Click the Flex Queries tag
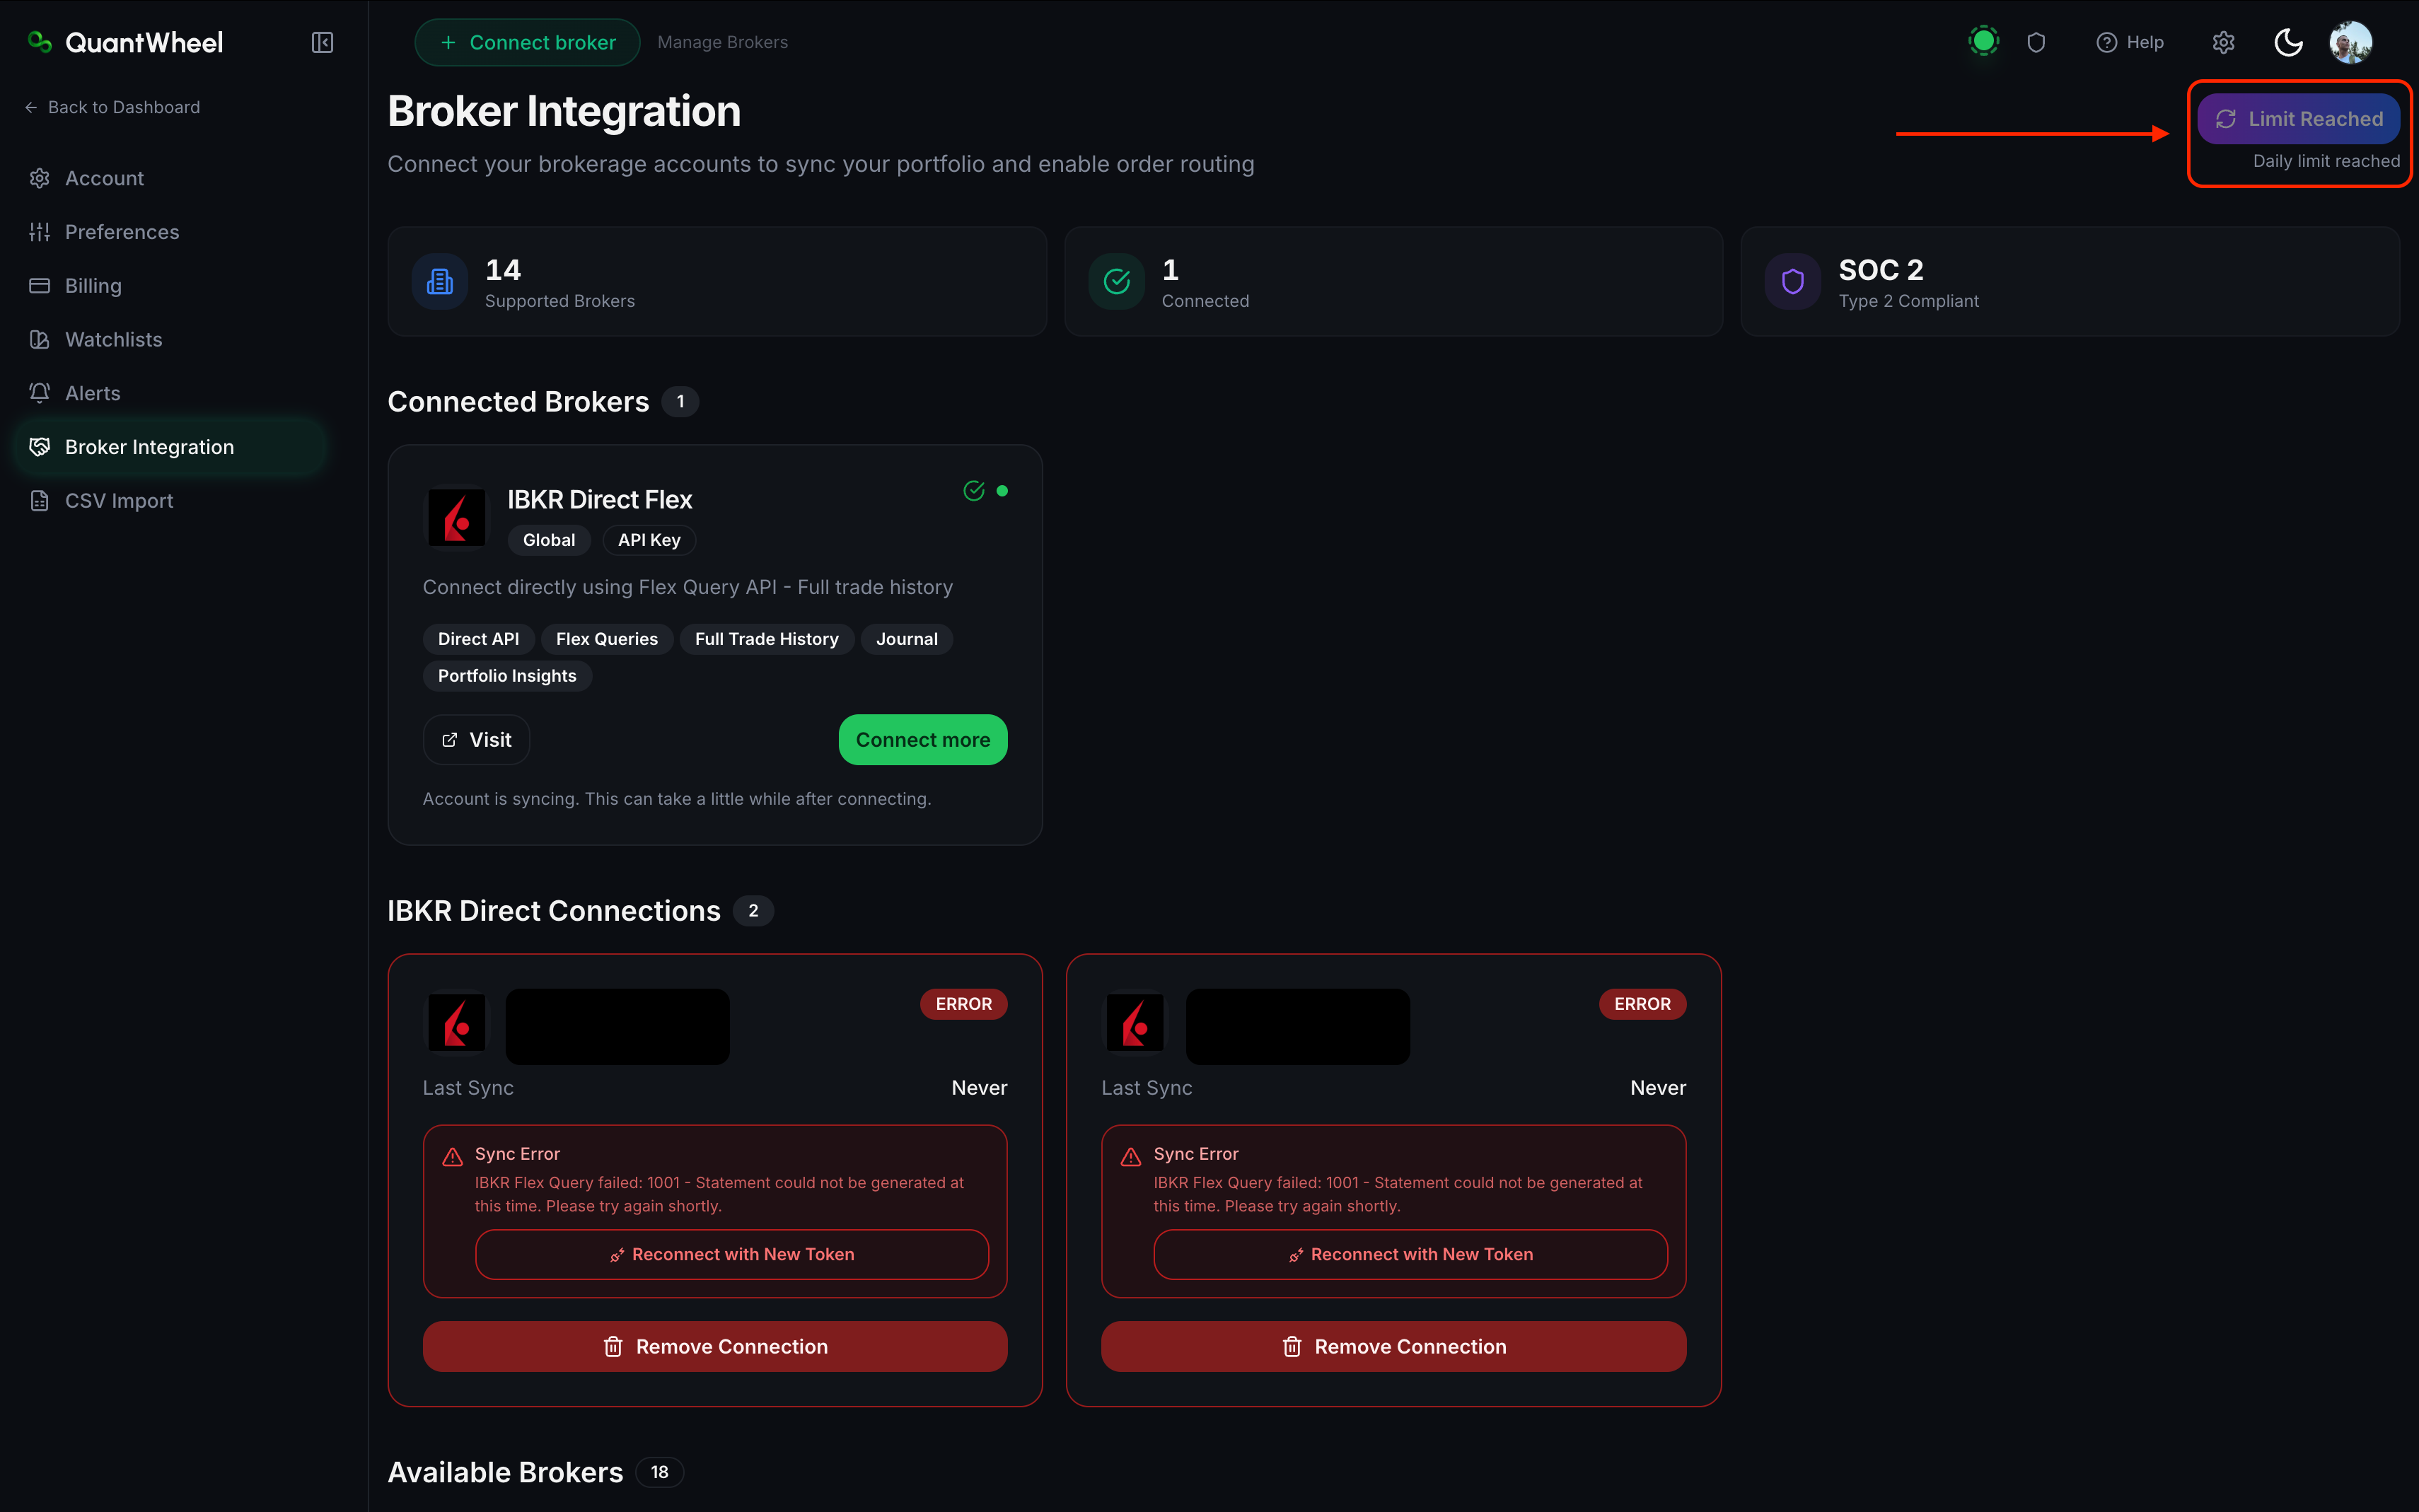This screenshot has width=2419, height=1512. coord(607,639)
